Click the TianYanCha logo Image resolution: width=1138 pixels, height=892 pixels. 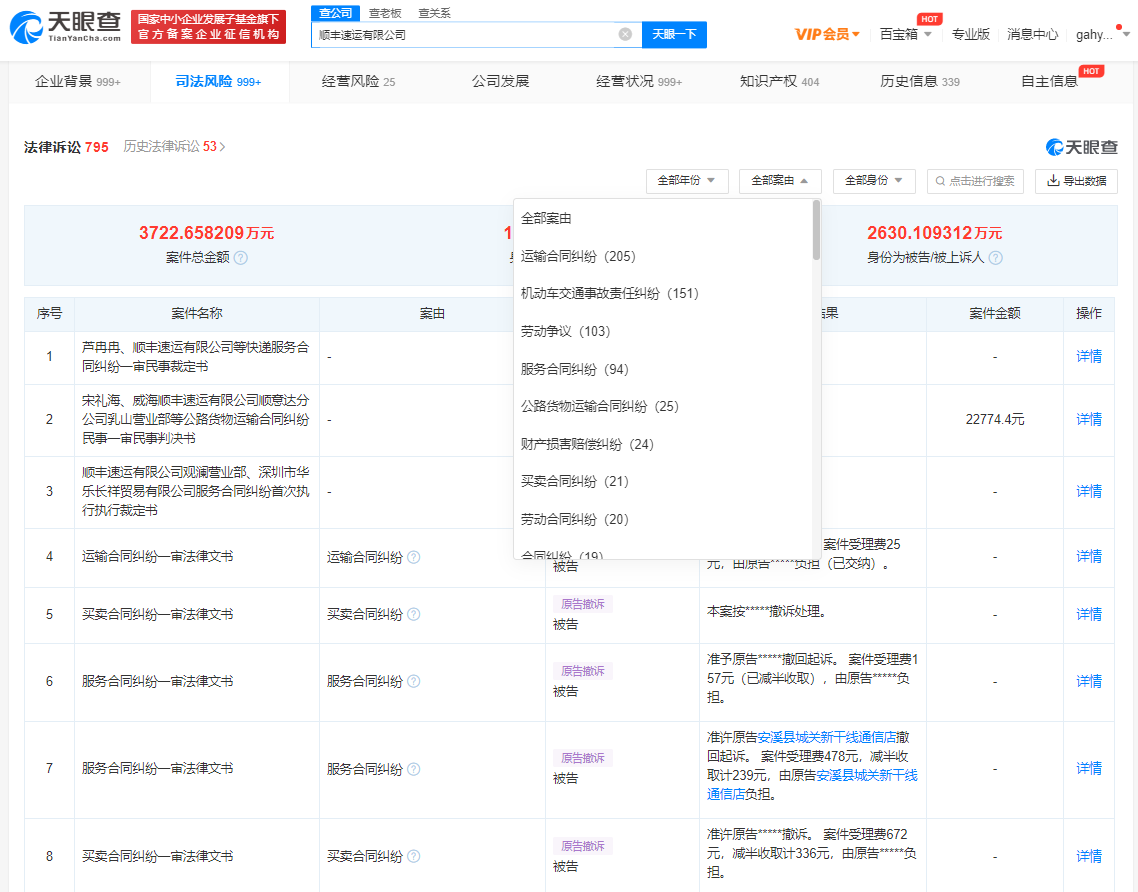65,27
